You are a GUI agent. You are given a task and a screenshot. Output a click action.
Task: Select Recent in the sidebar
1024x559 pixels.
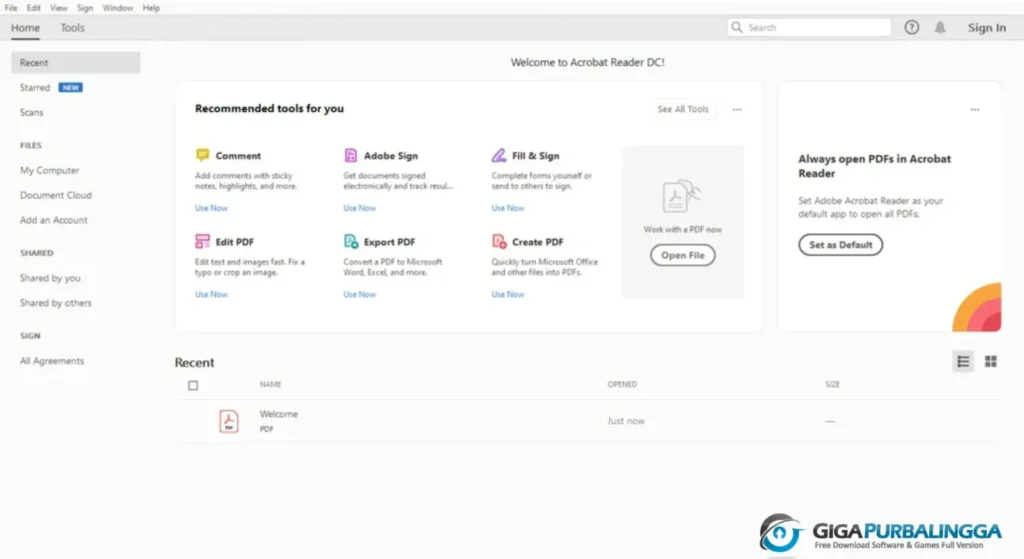pos(76,63)
